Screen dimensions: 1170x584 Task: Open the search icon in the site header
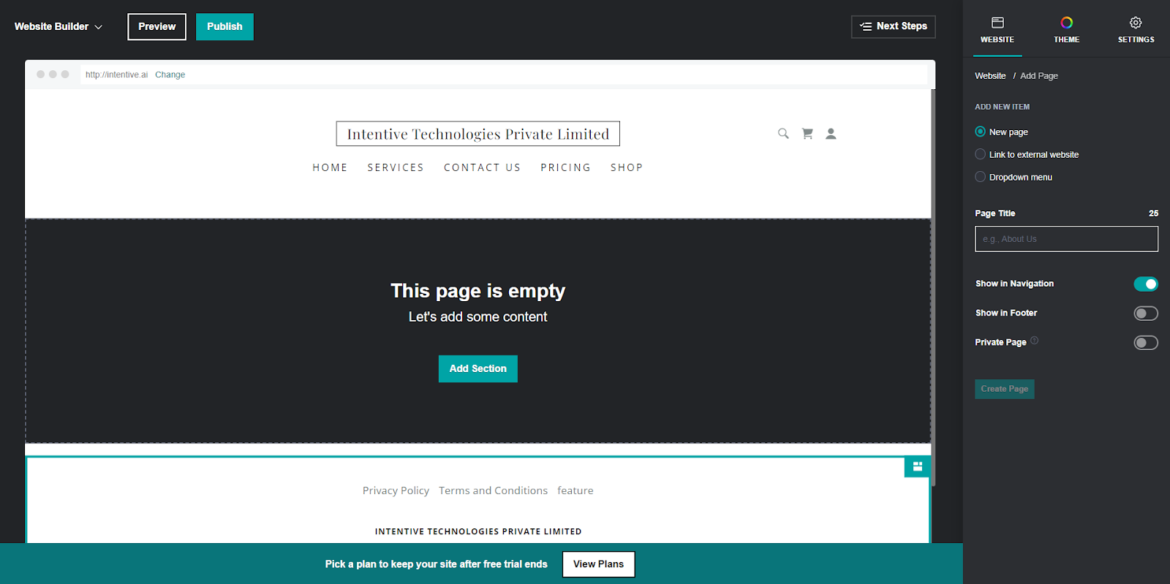[x=783, y=133]
